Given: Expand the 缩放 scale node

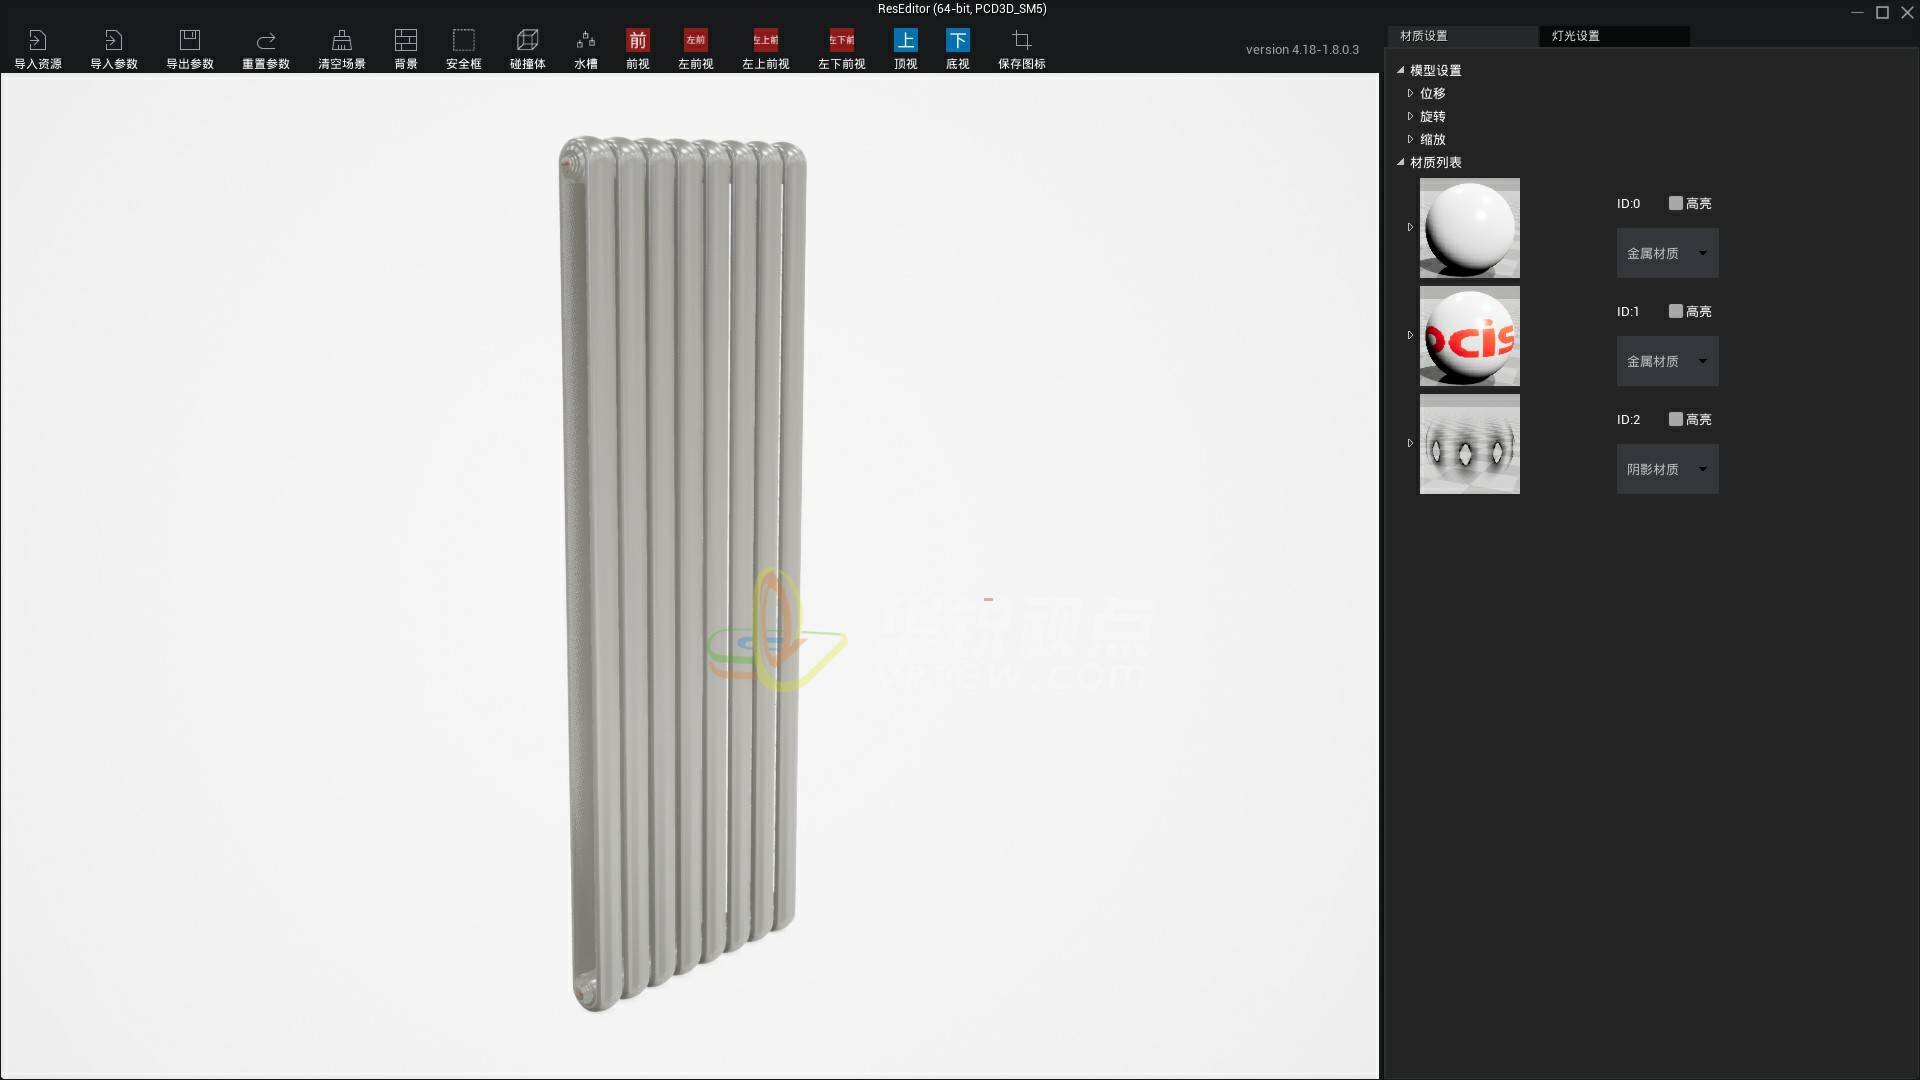Looking at the screenshot, I should [1410, 139].
